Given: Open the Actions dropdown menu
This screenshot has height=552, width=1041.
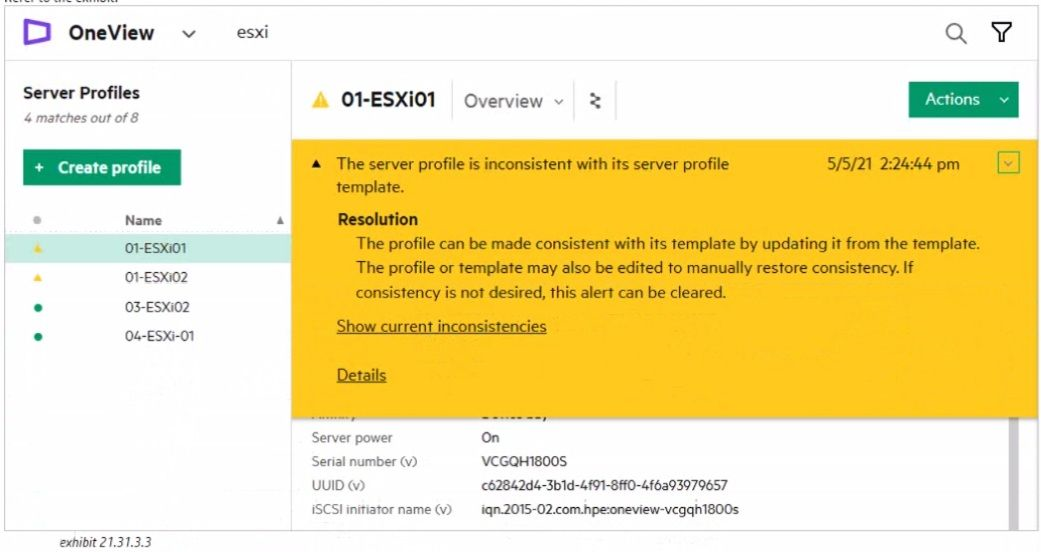Looking at the screenshot, I should point(963,100).
